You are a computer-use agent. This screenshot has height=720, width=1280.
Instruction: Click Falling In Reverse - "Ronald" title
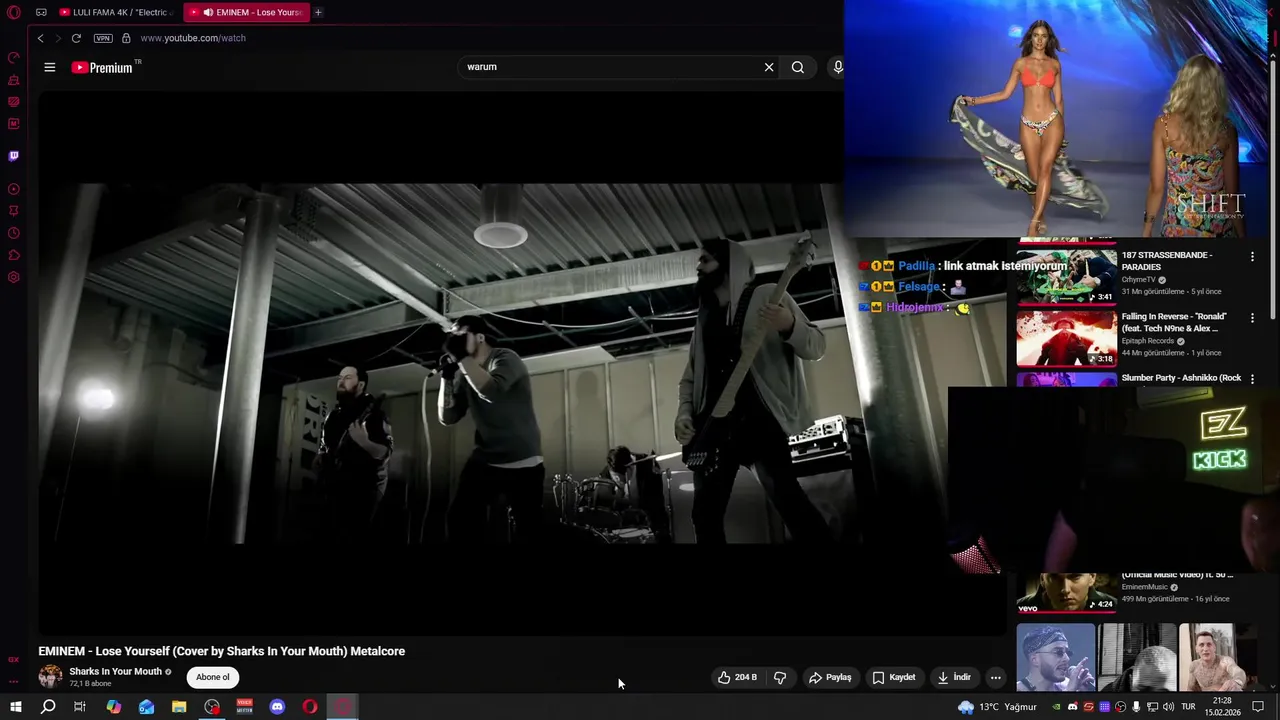click(x=1174, y=322)
